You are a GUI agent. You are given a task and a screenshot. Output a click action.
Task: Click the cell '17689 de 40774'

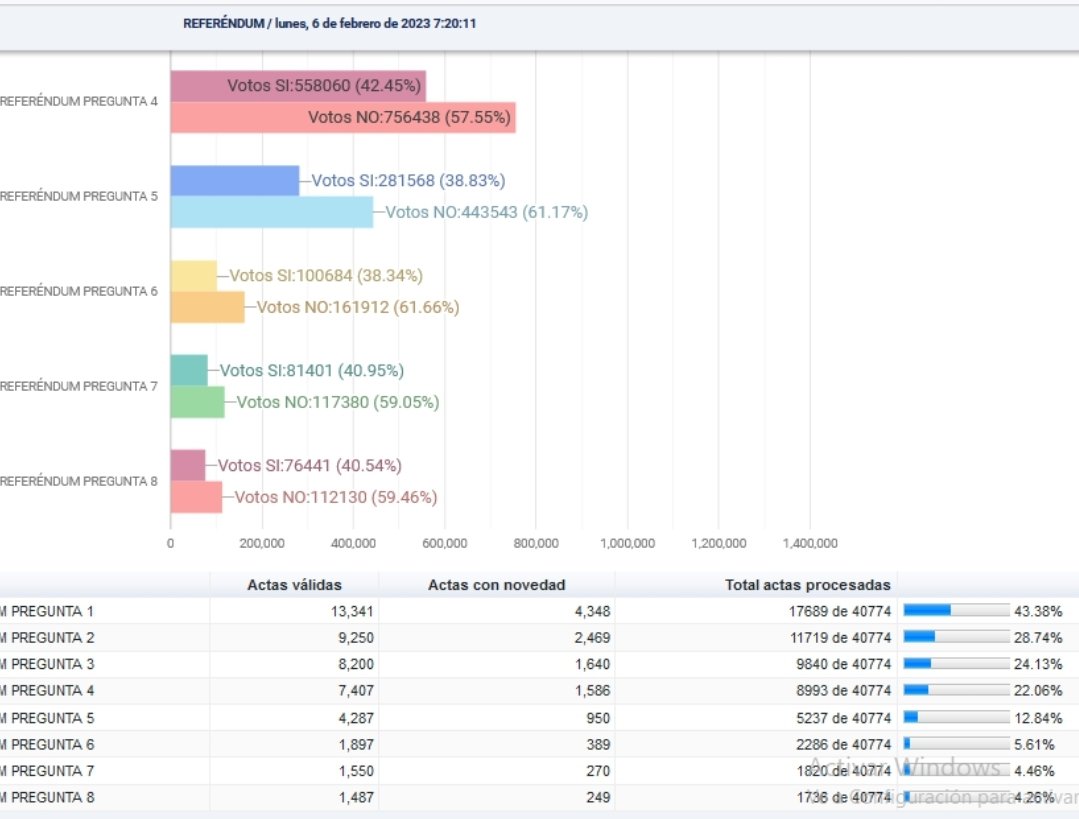tap(840, 611)
